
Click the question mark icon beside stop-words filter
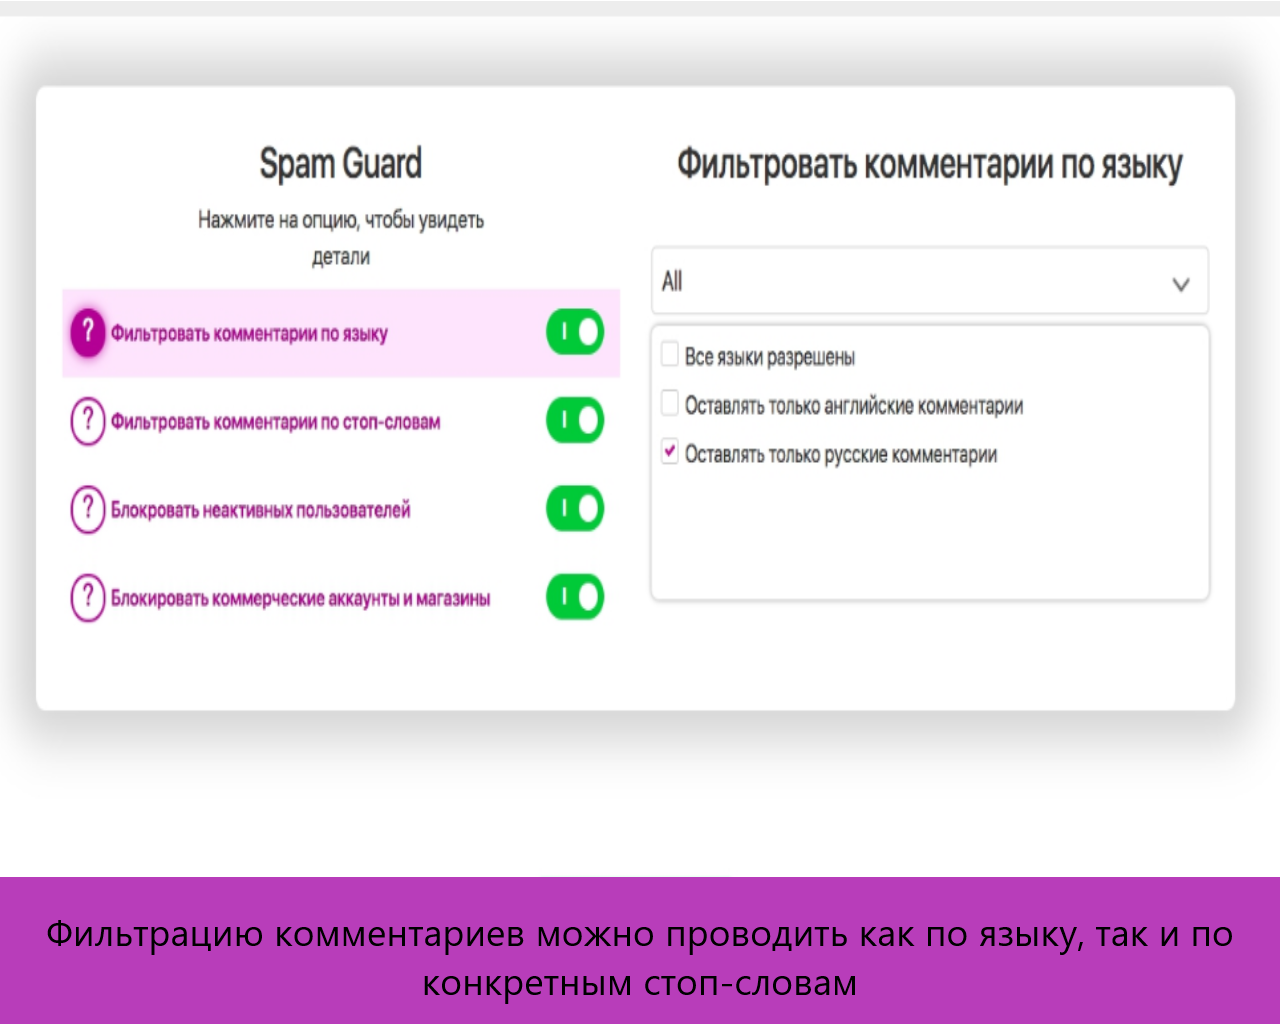[87, 421]
